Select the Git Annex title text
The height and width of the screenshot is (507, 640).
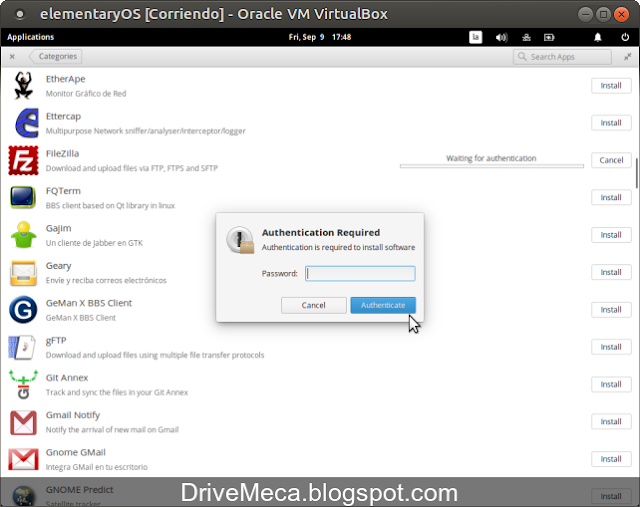pyautogui.click(x=67, y=378)
